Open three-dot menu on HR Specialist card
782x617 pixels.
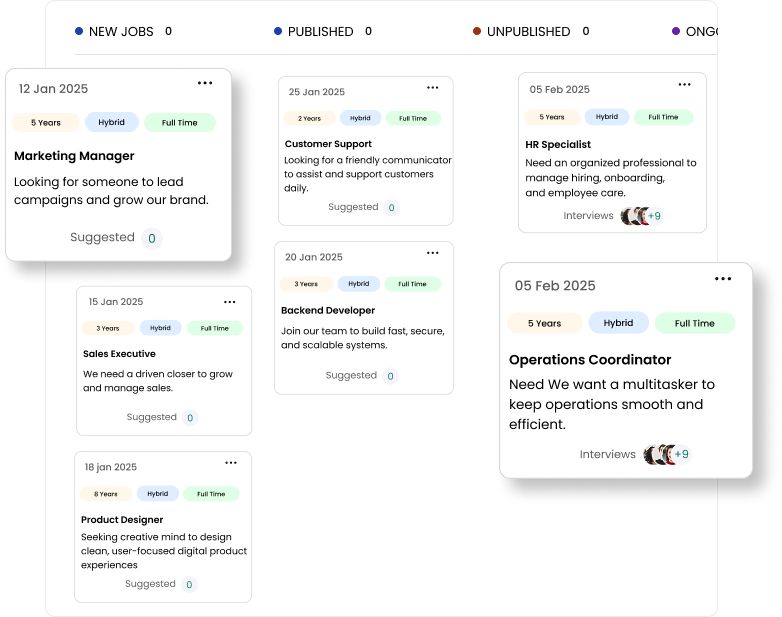(x=686, y=85)
